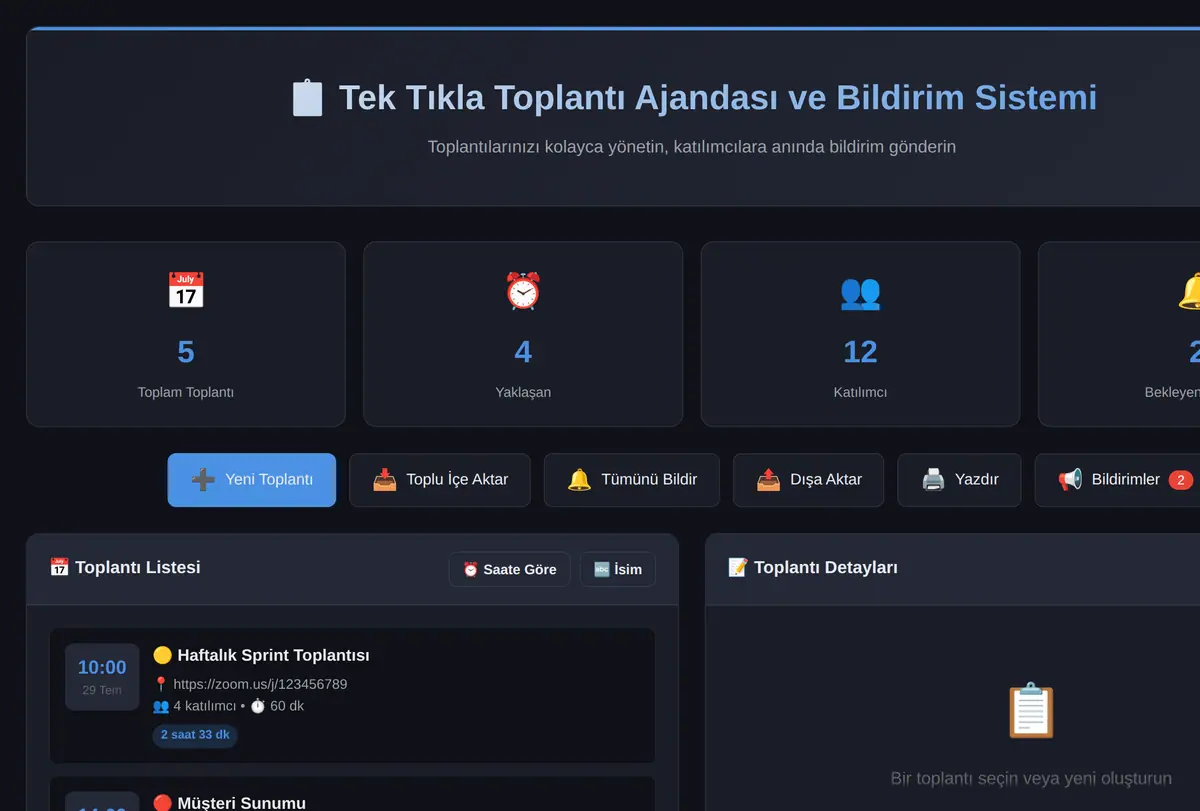1200x811 pixels.
Task: Open the zoom.us/j/123456789 link
Action: pyautogui.click(x=260, y=684)
